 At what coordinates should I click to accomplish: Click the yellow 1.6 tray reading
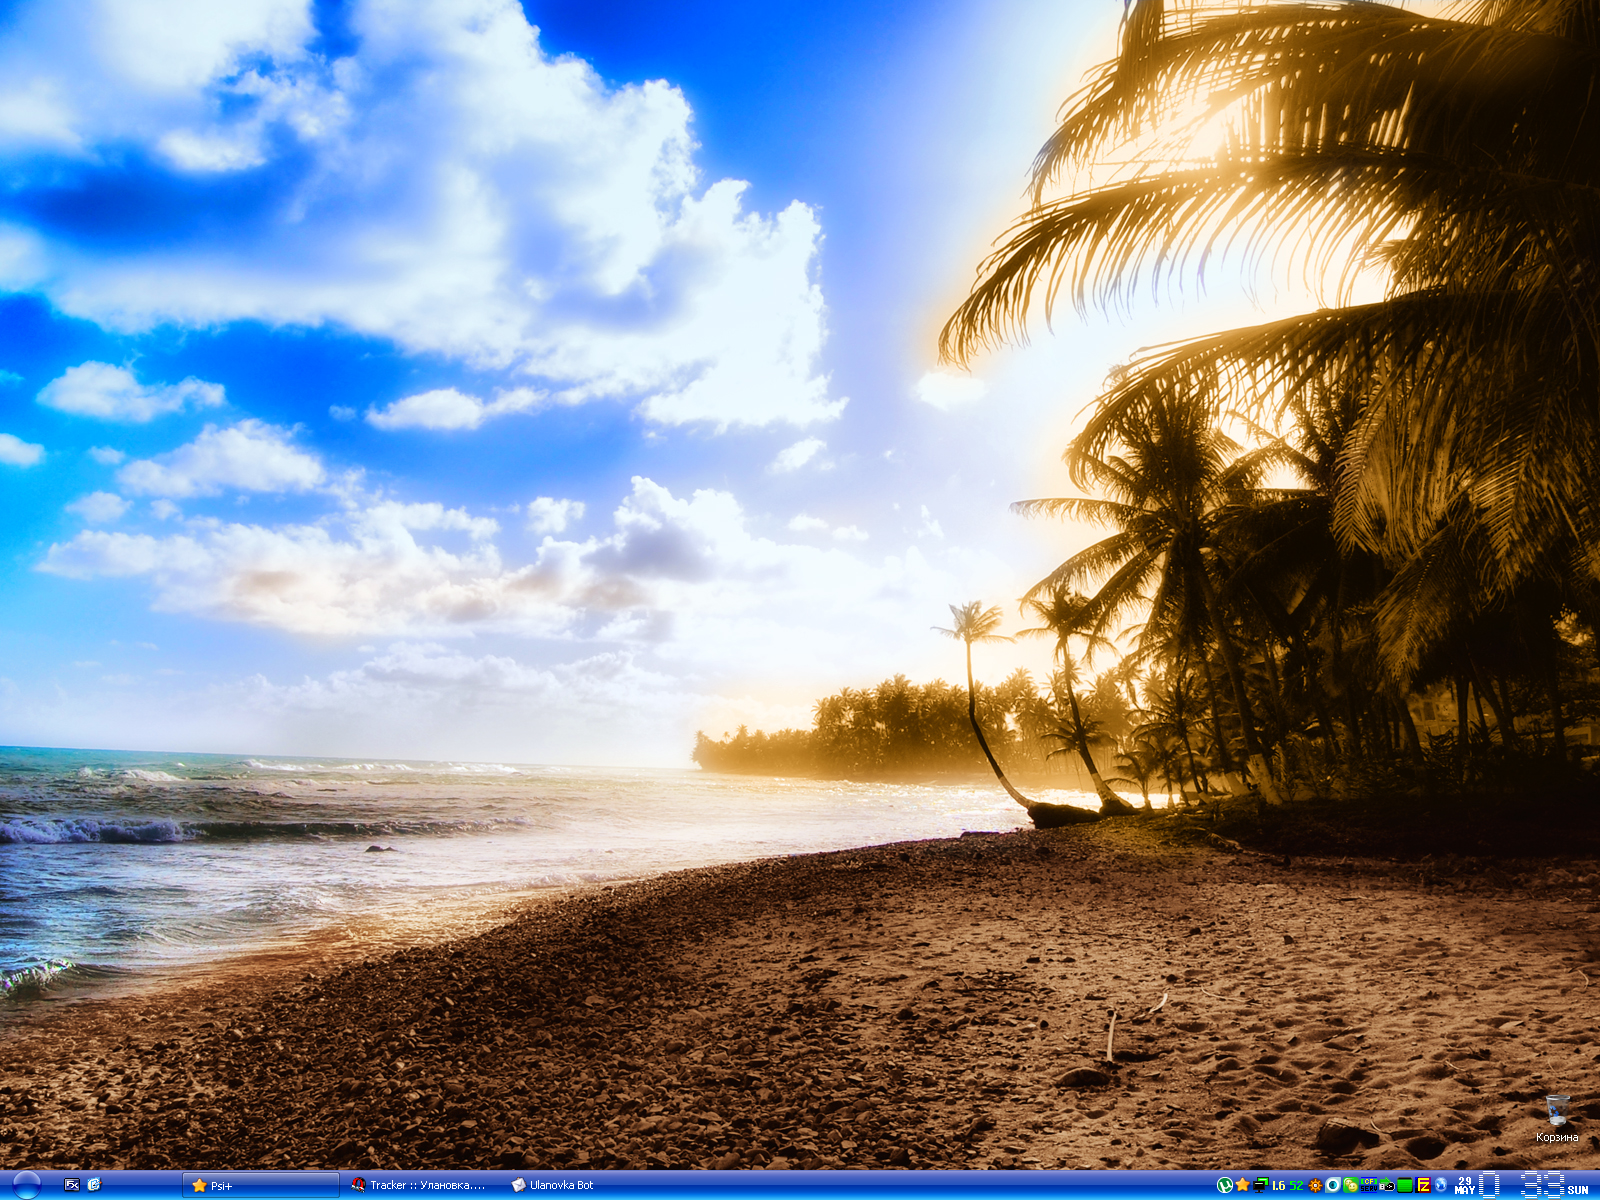[1279, 1186]
